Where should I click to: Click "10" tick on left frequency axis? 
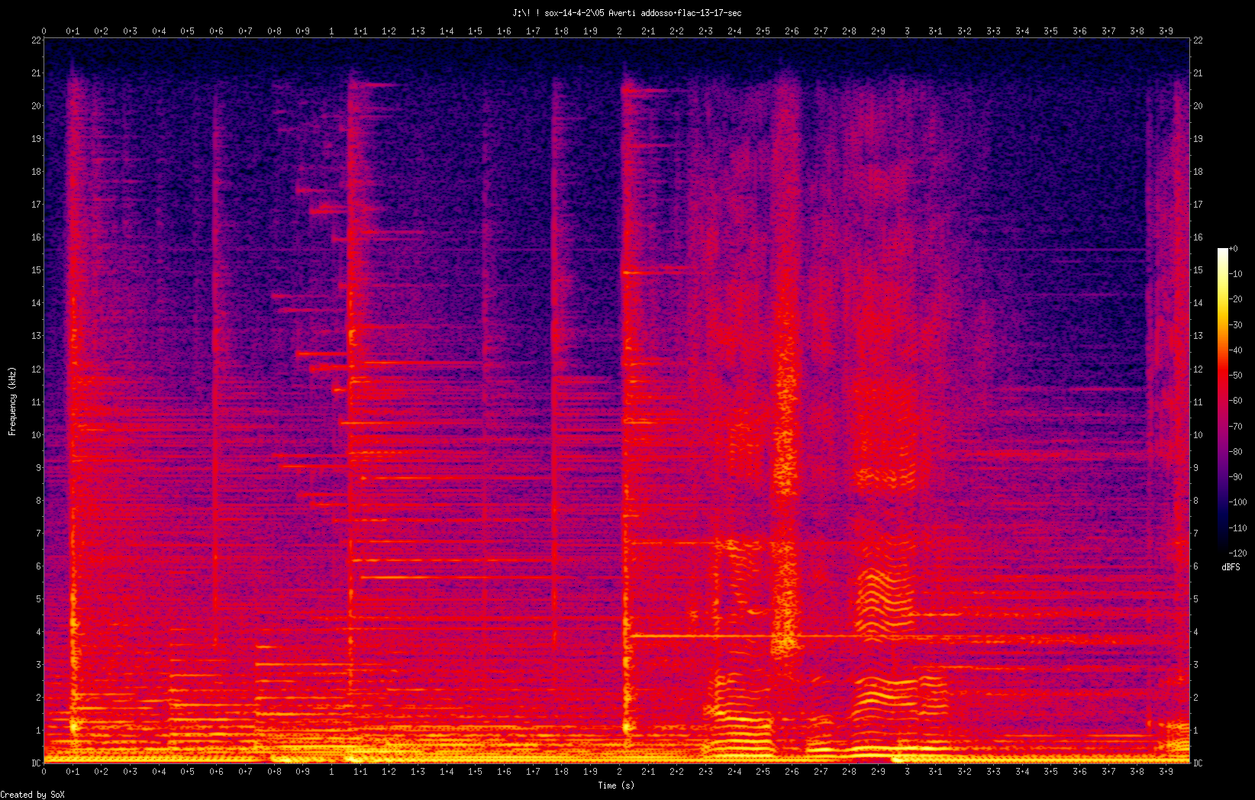[x=36, y=435]
